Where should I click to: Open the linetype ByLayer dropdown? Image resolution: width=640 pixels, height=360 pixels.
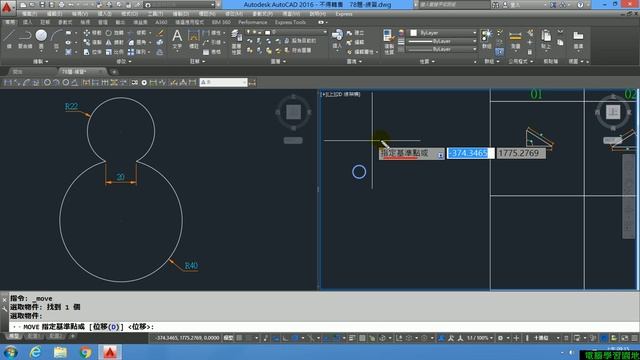click(474, 49)
